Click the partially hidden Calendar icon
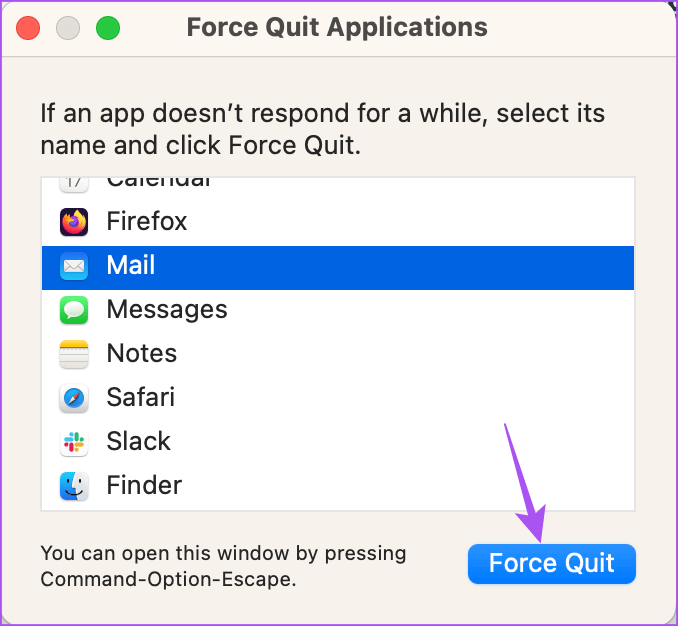Viewport: 678px width, 626px height. click(75, 183)
